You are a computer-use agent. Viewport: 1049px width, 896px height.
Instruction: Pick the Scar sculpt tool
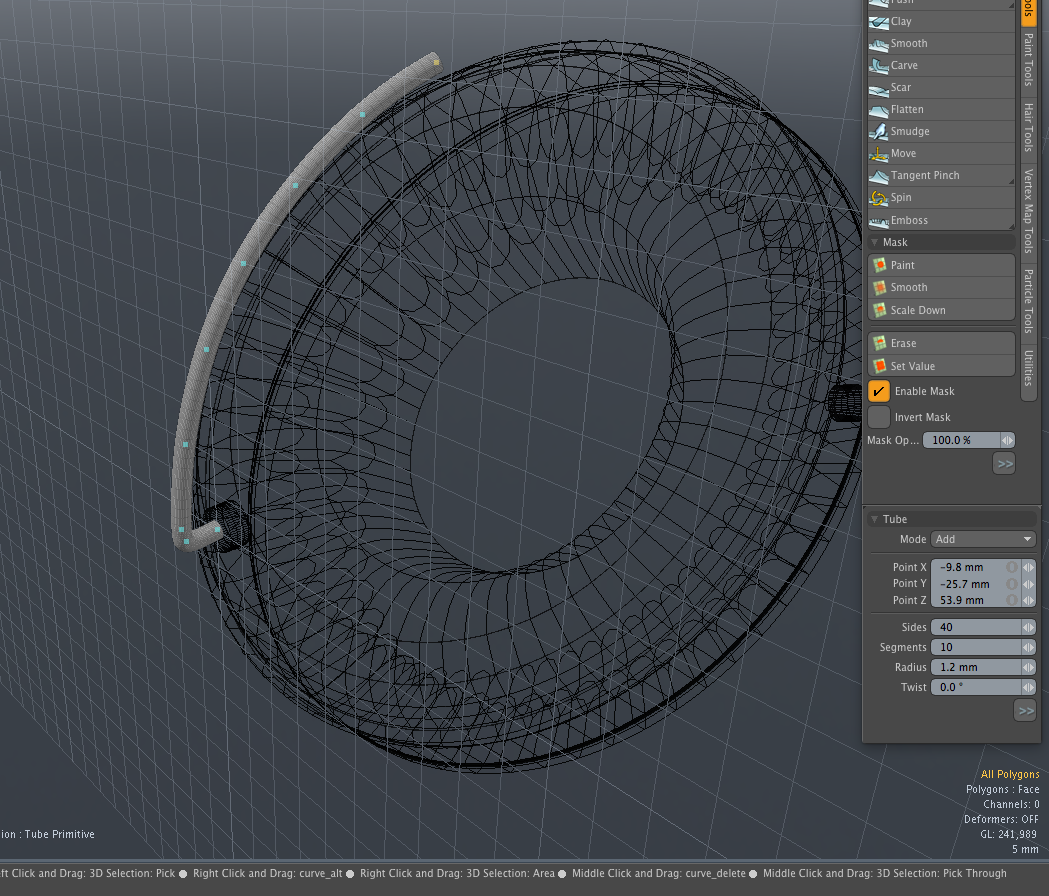(x=941, y=88)
